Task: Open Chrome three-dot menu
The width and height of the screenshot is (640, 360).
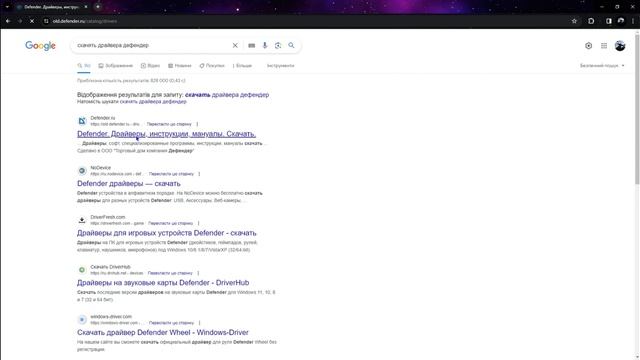Action: point(633,21)
